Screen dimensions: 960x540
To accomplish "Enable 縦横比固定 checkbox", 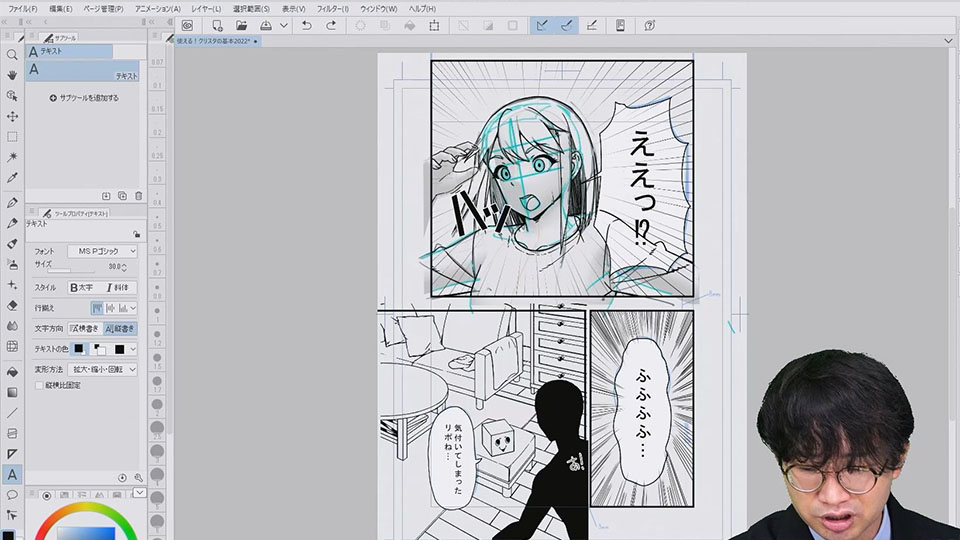I will [x=39, y=386].
